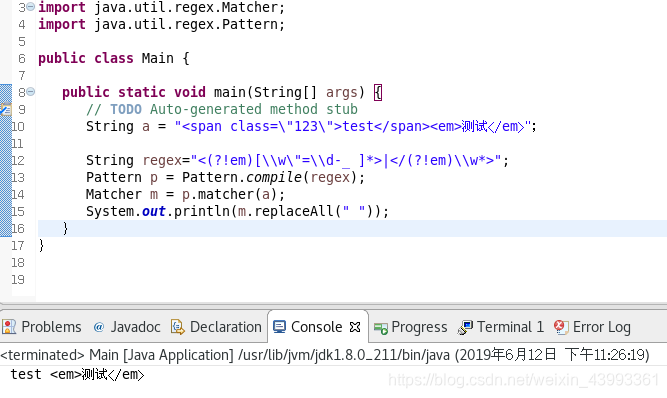Click the class closing brace on line 17

[x=41, y=245]
